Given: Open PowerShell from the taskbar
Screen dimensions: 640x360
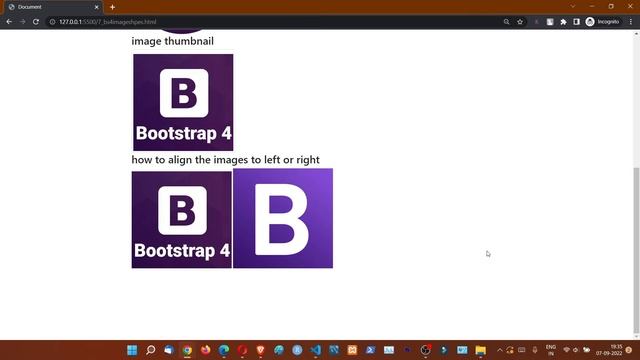Looking at the screenshot, I should click(371, 350).
